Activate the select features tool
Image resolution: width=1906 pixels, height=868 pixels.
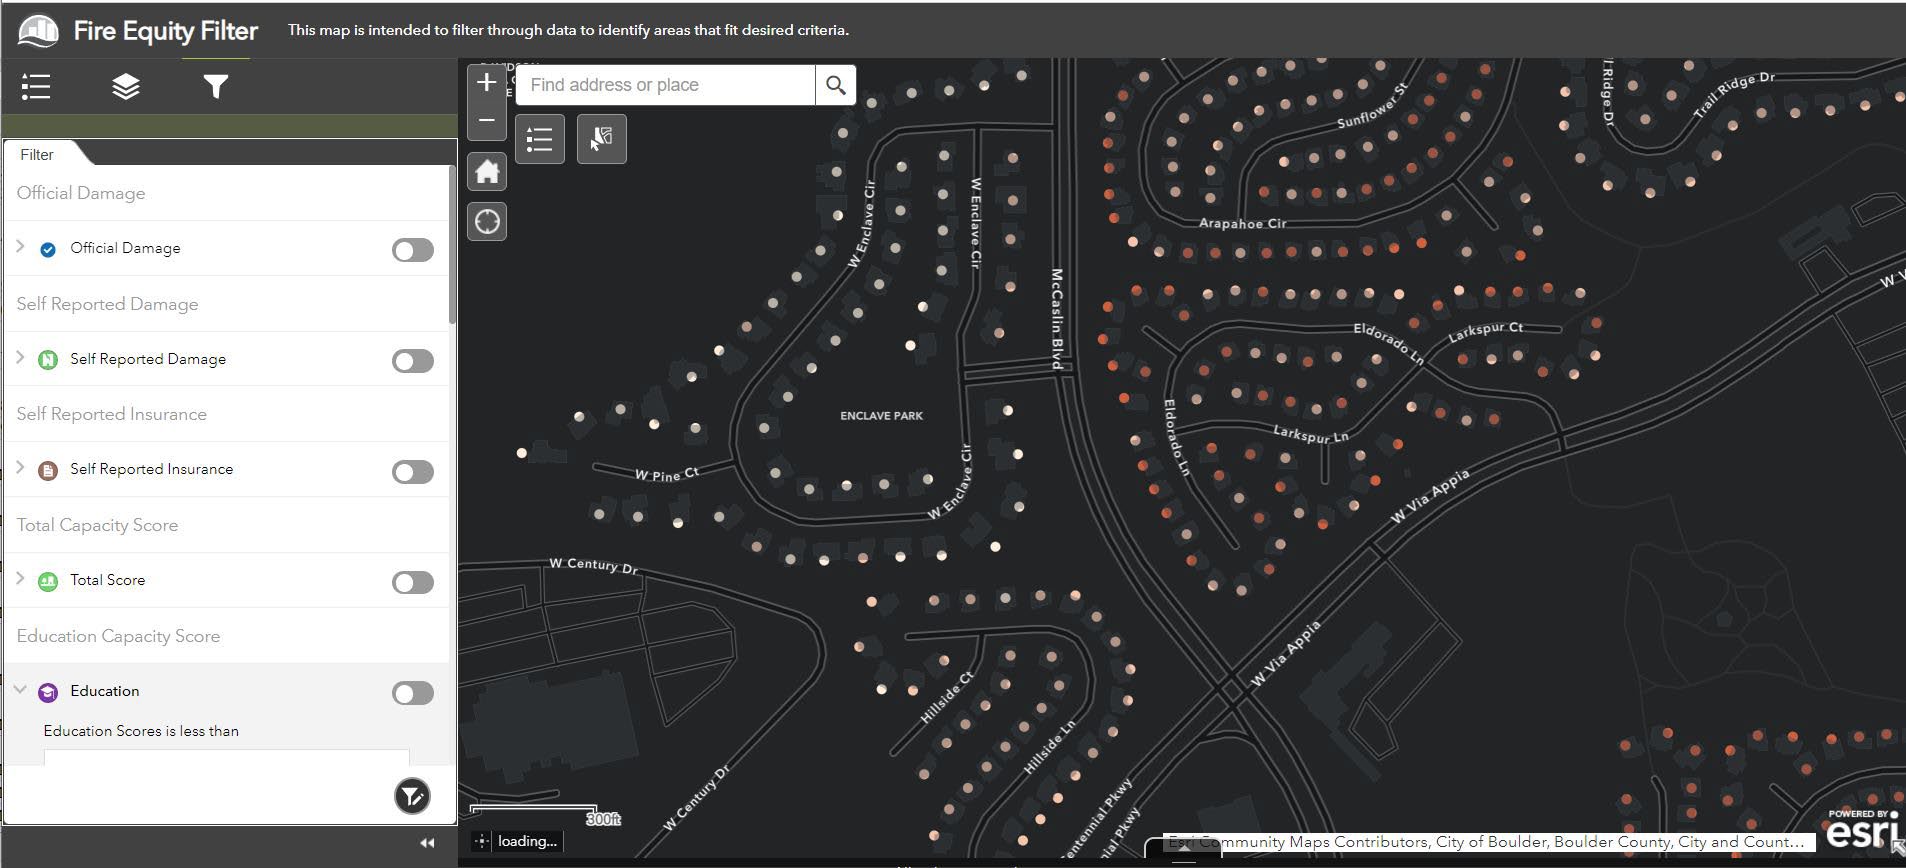pyautogui.click(x=601, y=139)
